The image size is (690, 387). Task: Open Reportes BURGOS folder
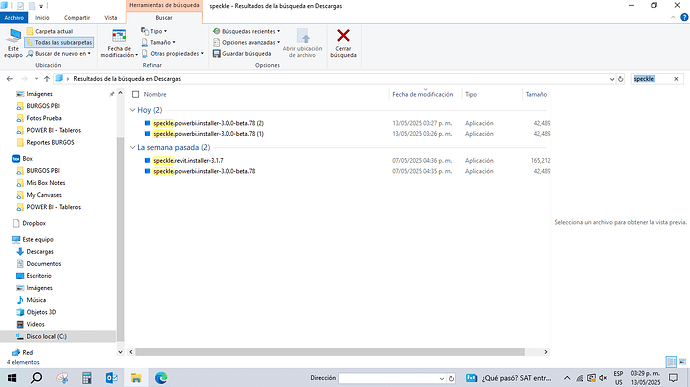[50, 142]
